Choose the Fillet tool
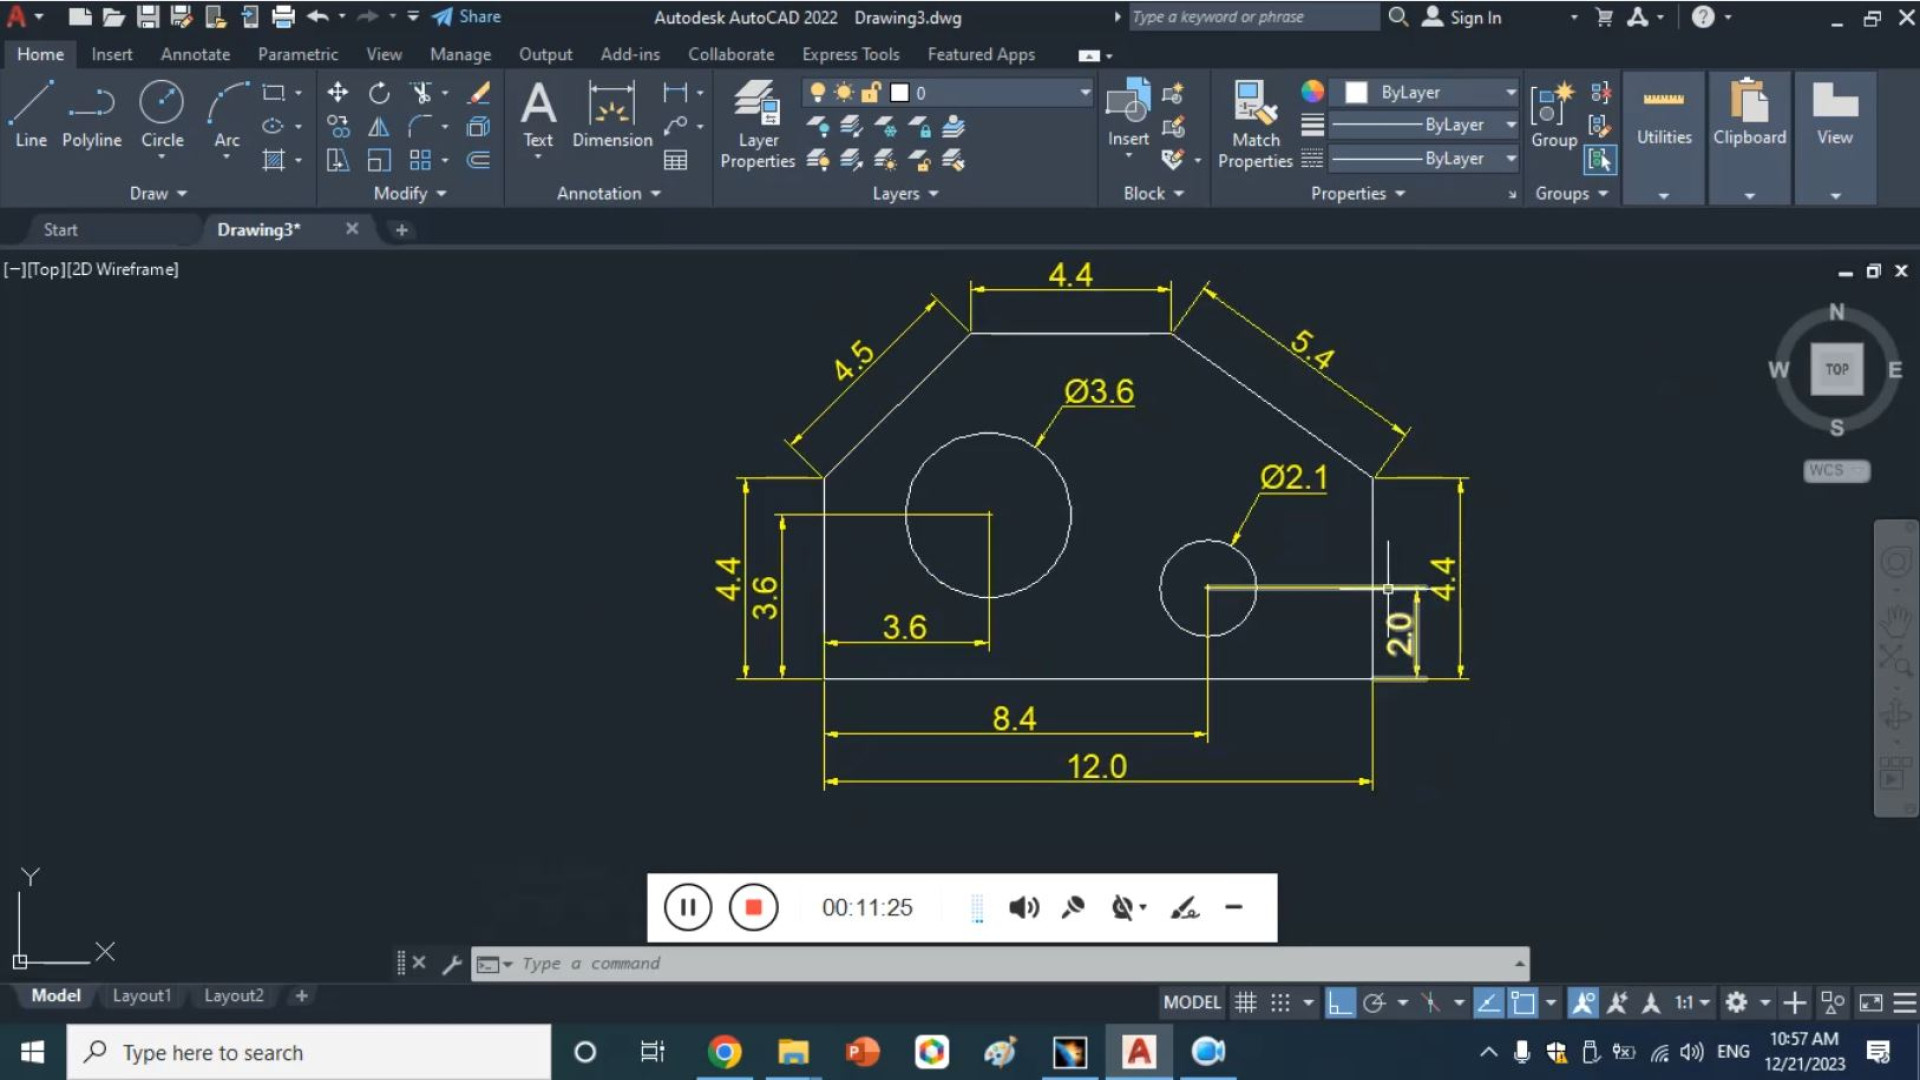The image size is (1920, 1080). 421,127
